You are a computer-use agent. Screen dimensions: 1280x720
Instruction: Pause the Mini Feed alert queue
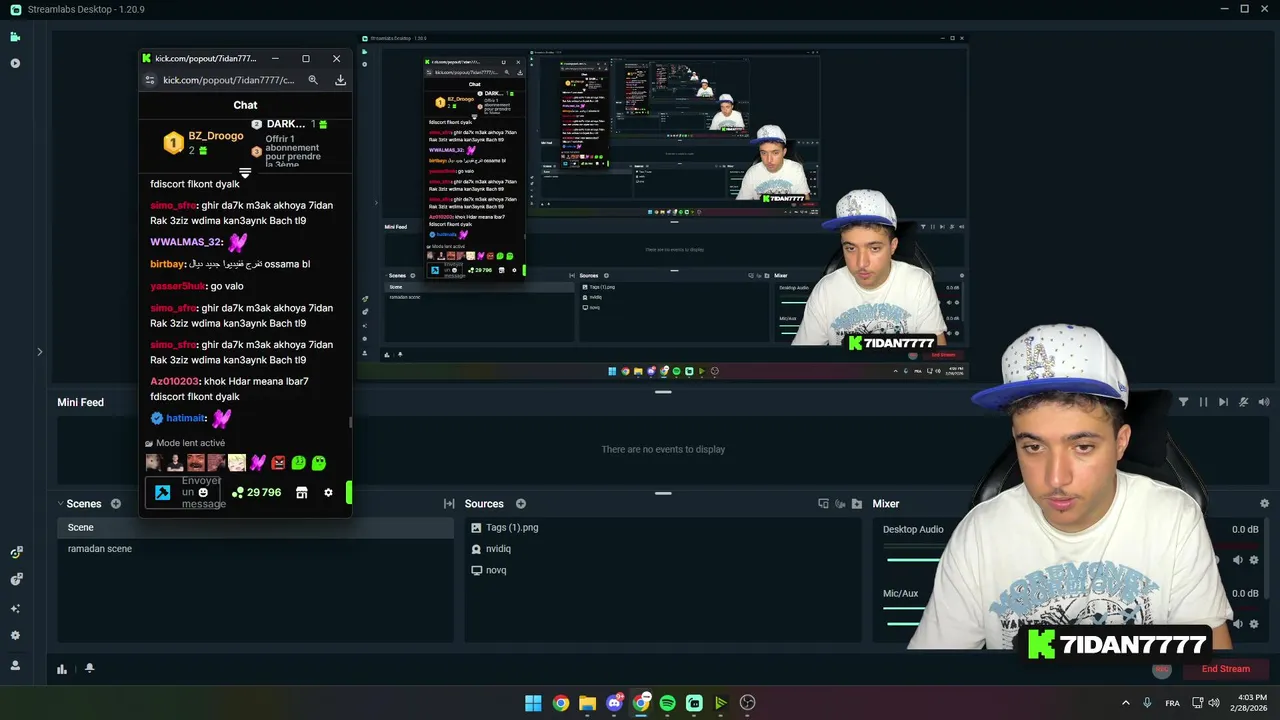click(1203, 402)
